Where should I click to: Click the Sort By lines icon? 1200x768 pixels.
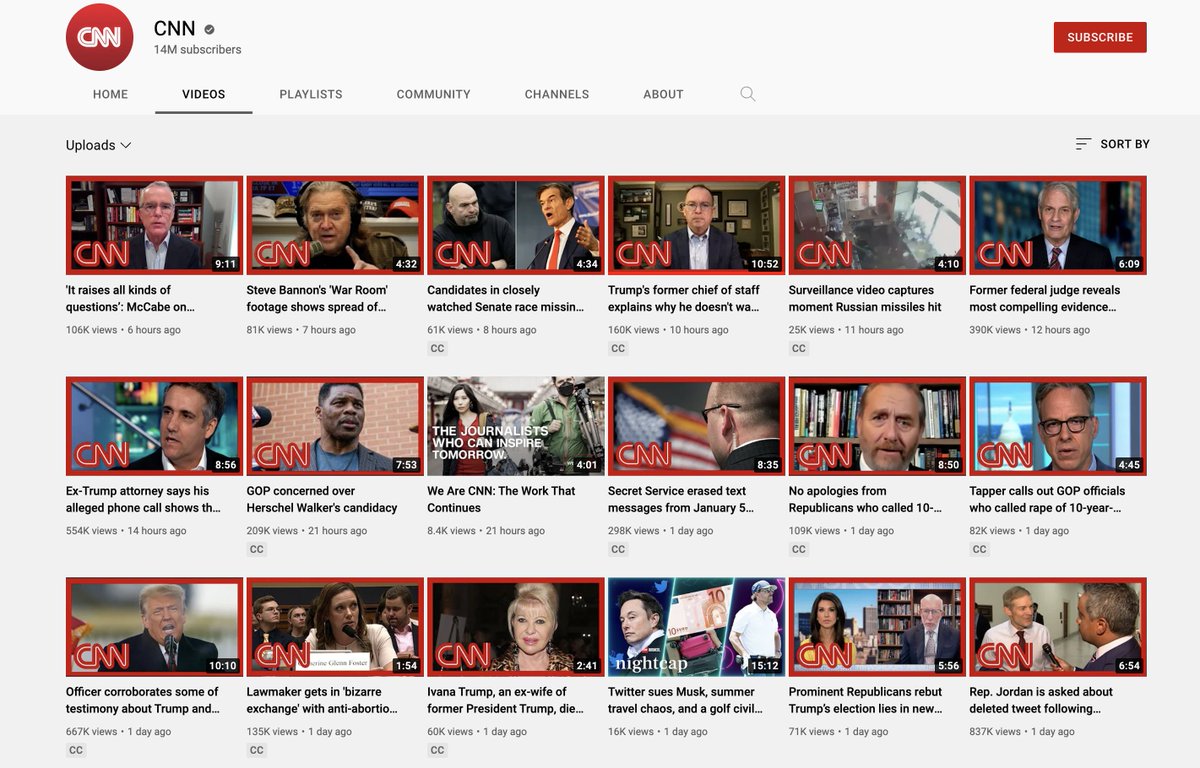click(x=1083, y=144)
